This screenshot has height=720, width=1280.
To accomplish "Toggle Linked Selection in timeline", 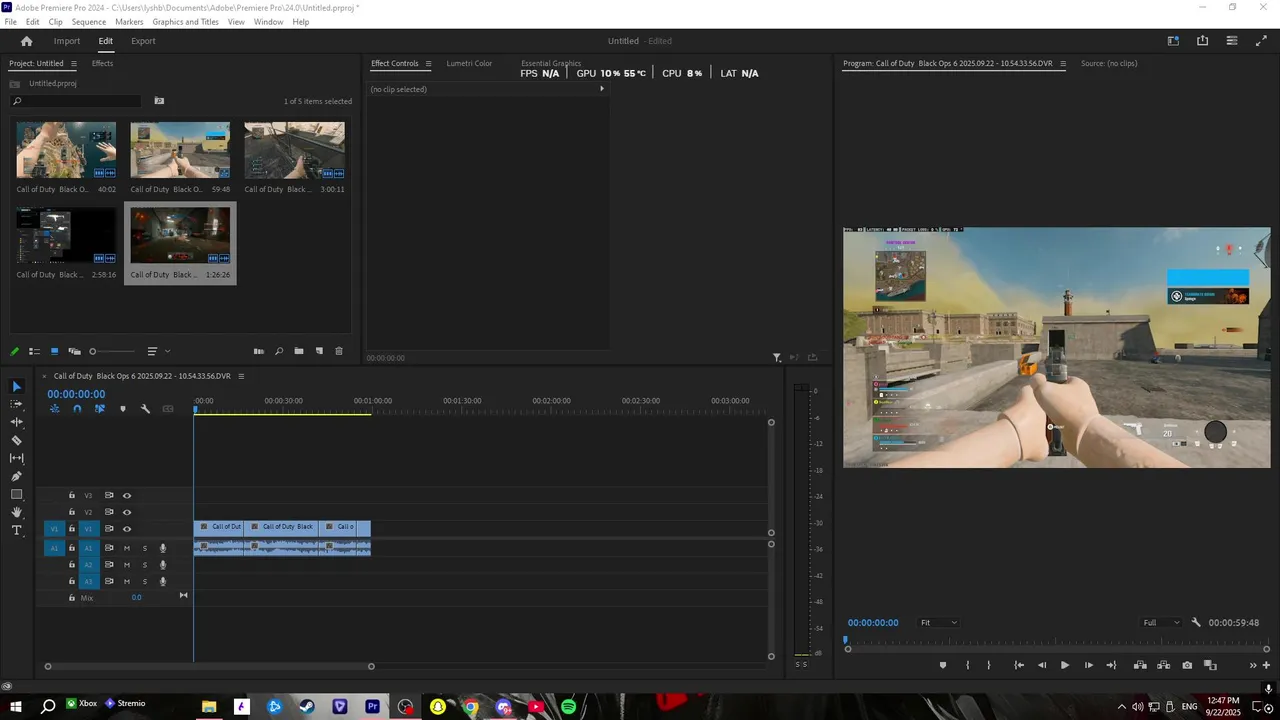I will pos(100,408).
